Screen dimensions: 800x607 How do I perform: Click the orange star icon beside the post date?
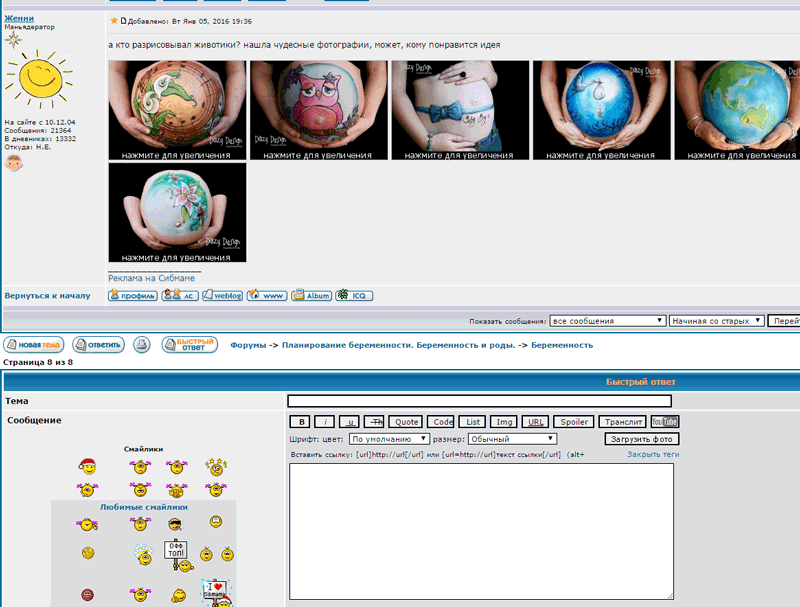114,21
